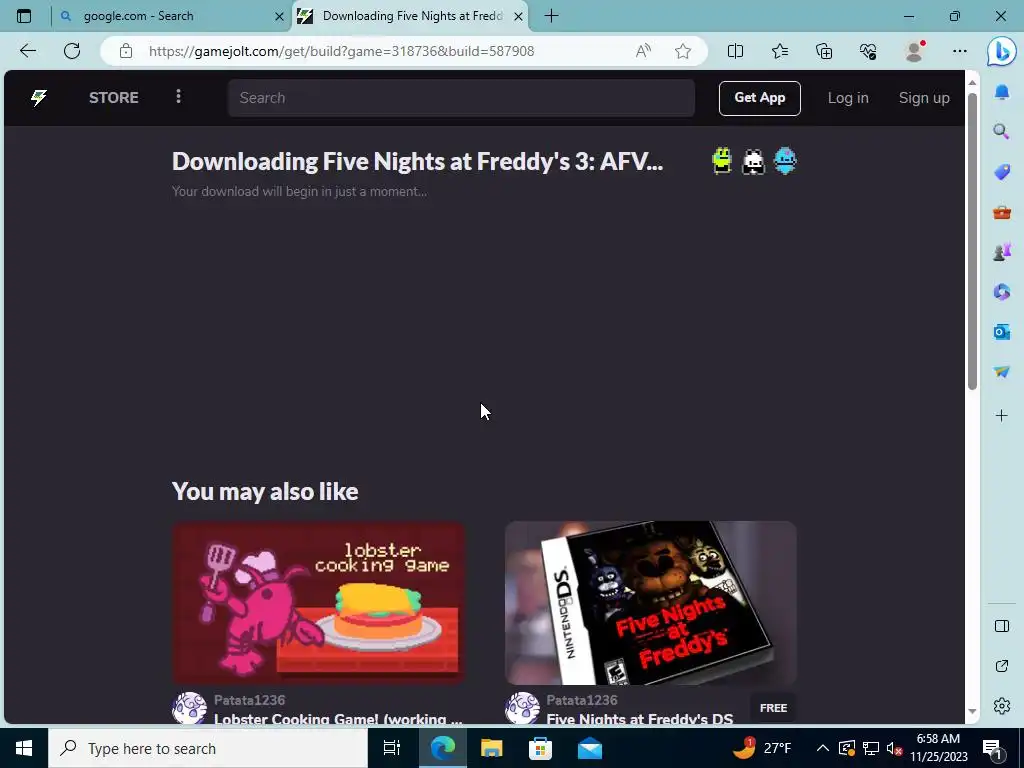This screenshot has height=768, width=1024.
Task: Show hidden system tray icons
Action: tap(823, 748)
